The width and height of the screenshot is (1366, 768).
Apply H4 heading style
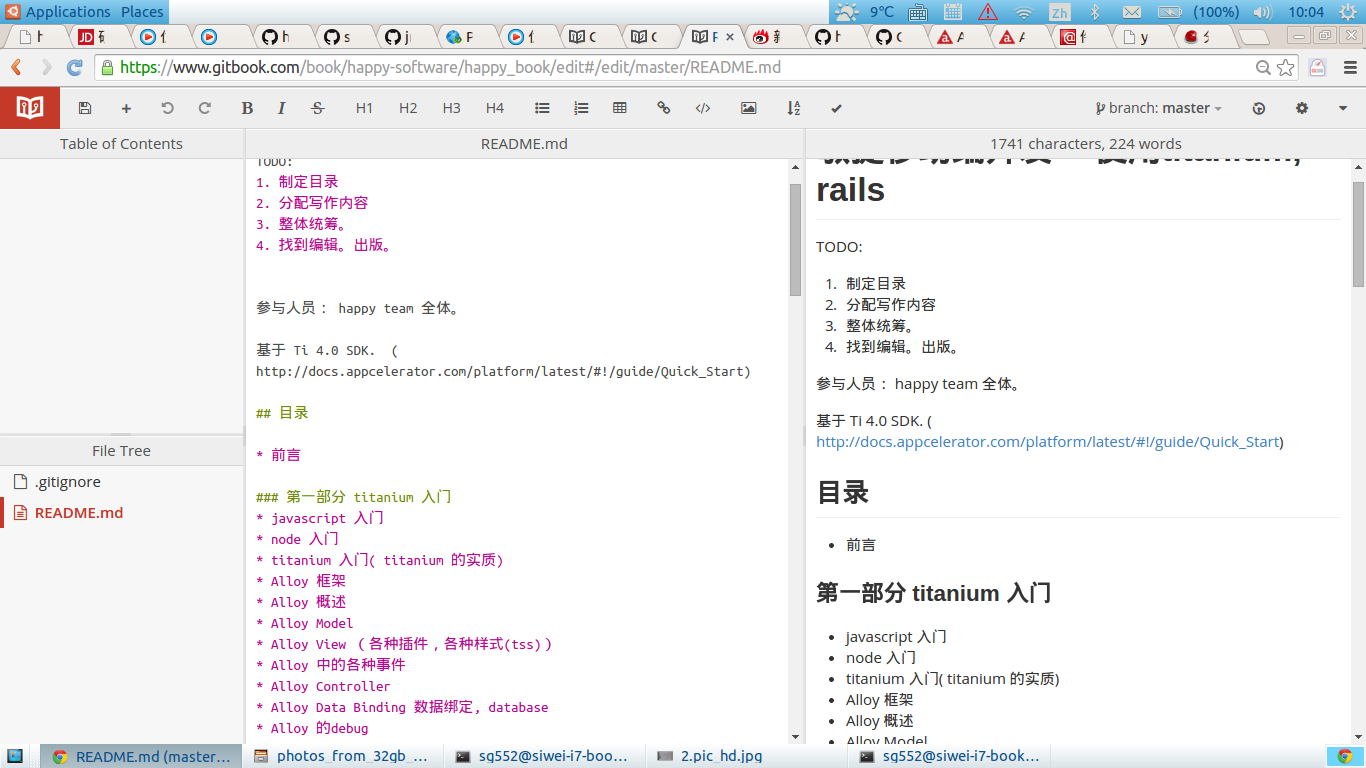click(495, 108)
